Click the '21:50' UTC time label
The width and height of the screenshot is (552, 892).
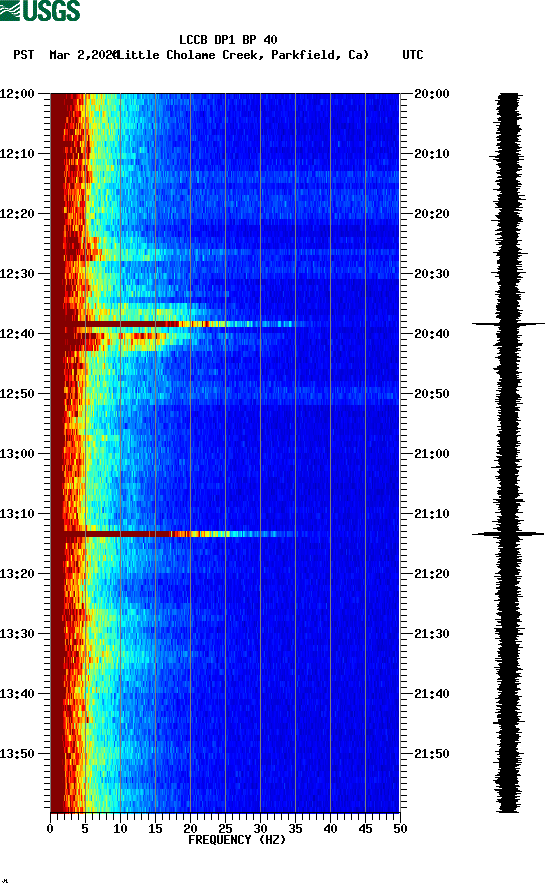432,754
